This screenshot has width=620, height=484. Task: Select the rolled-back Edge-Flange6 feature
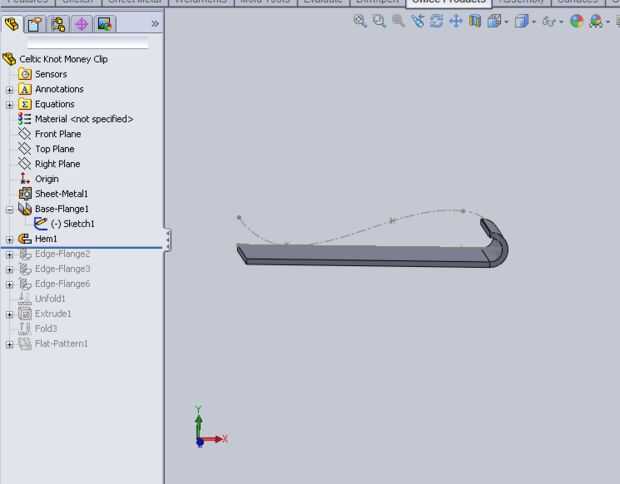coord(62,284)
